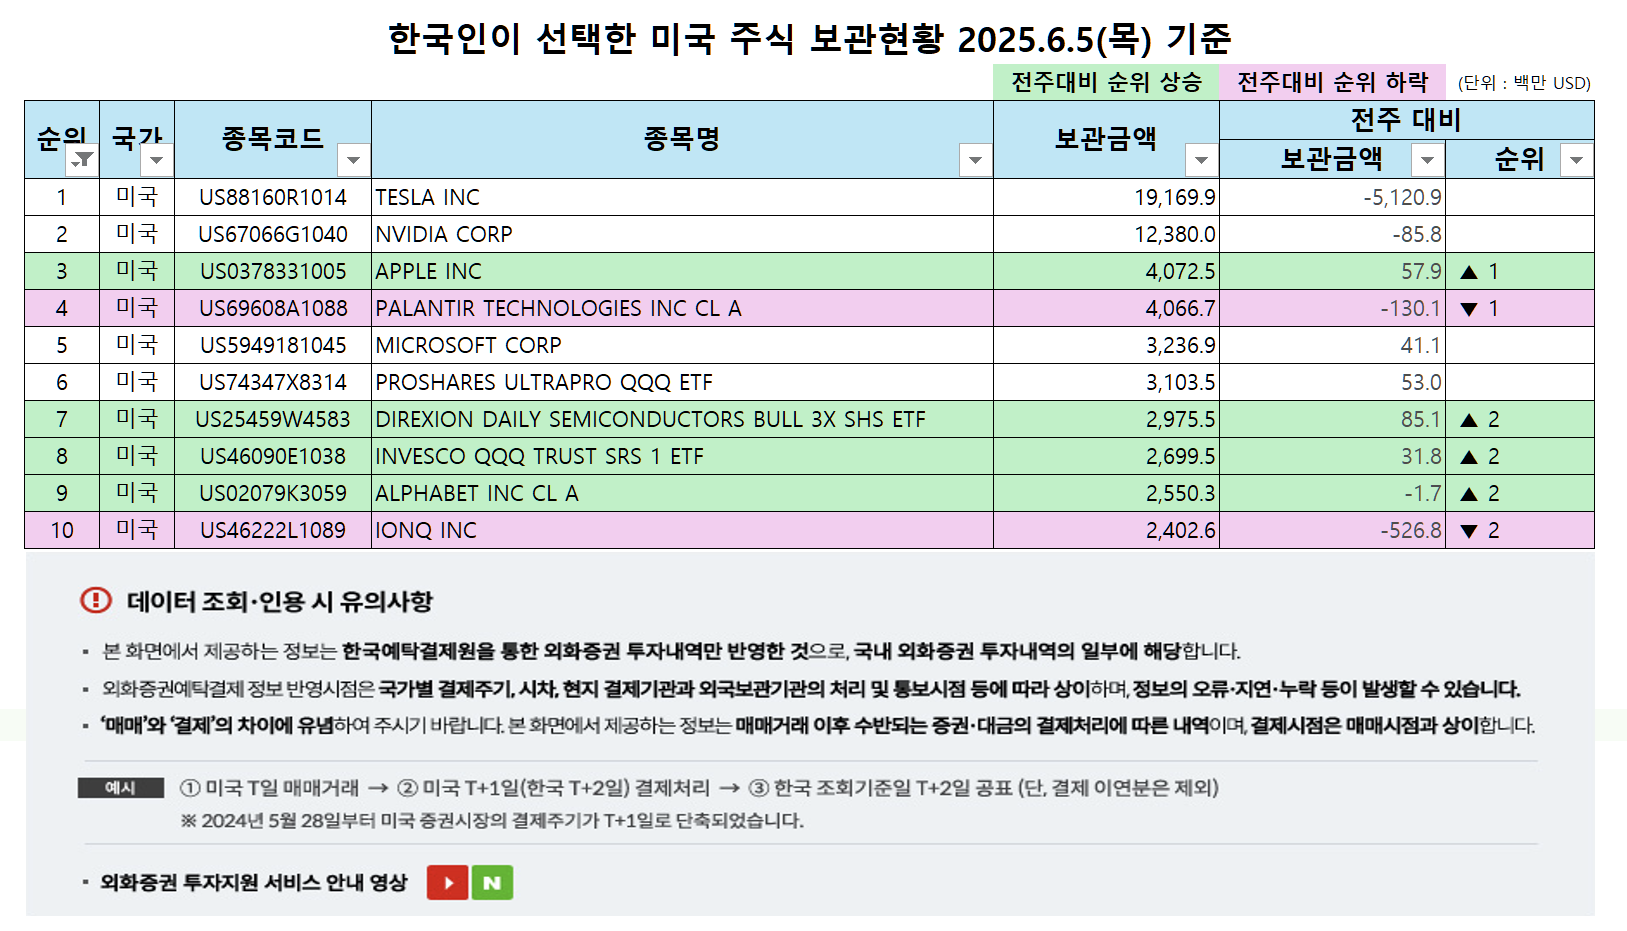Click code US46090E1038
Screen dimensions: 1627x931
[x=273, y=457]
